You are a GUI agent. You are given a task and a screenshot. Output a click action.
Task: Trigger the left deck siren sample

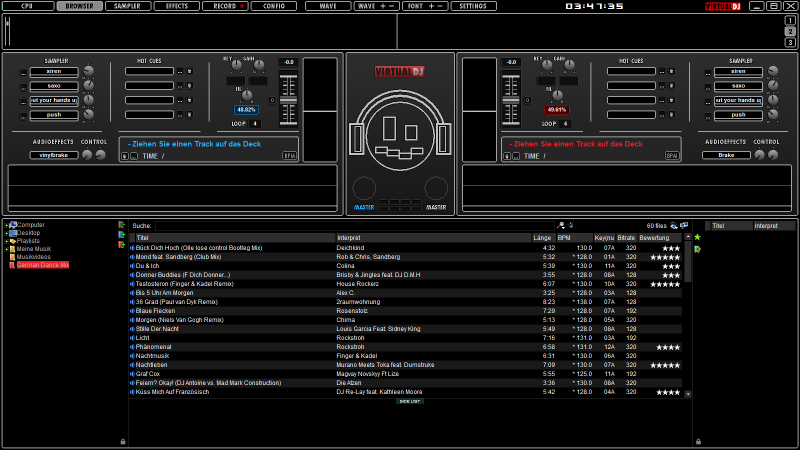(x=54, y=71)
